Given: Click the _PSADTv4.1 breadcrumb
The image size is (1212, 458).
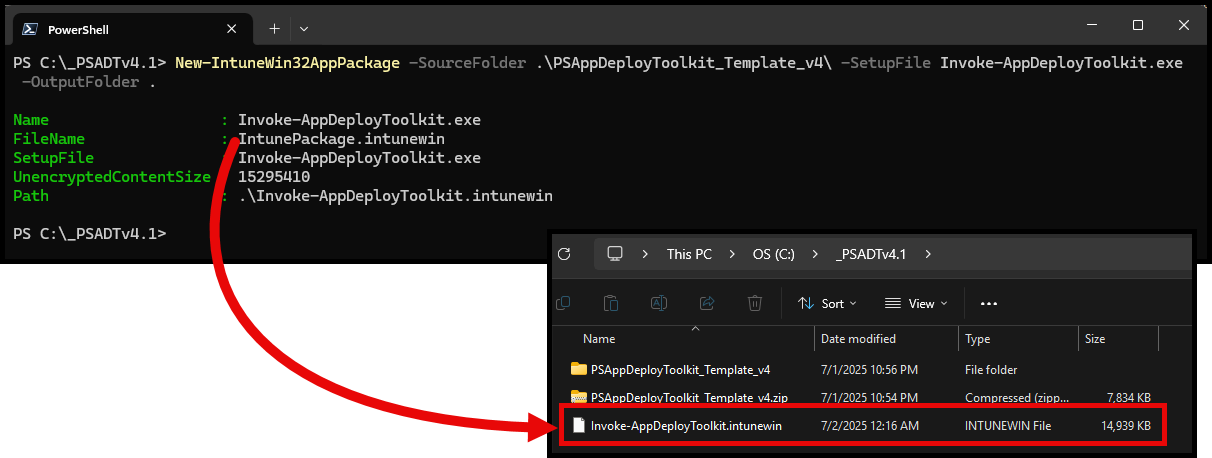Looking at the screenshot, I should pos(870,254).
